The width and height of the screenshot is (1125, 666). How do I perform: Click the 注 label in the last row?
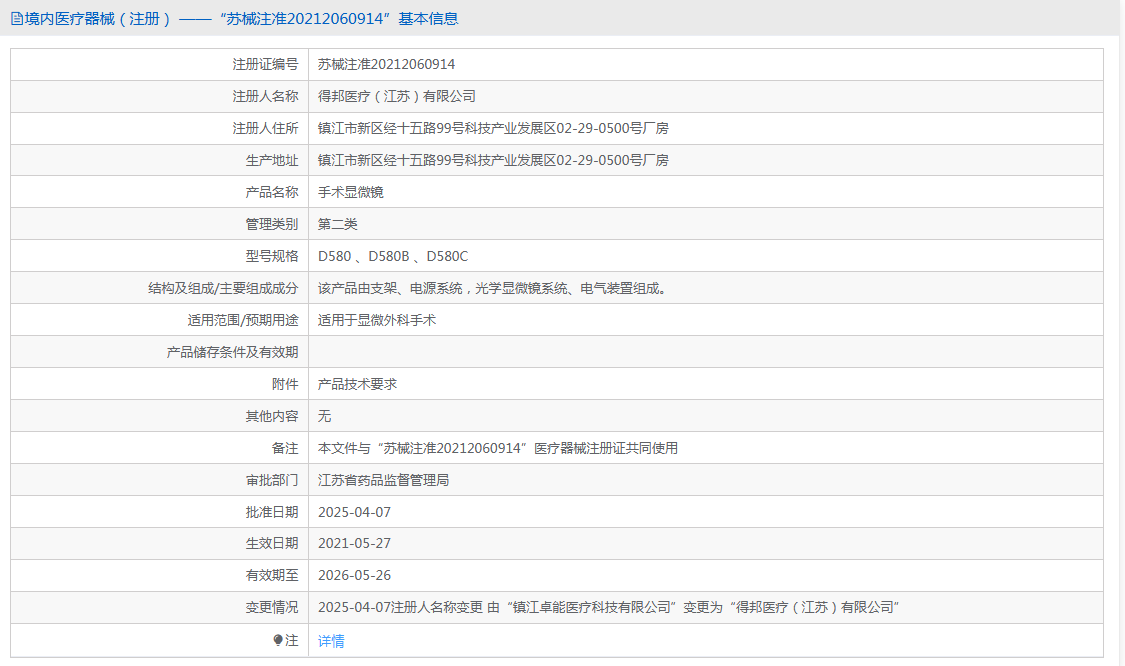pyautogui.click(x=291, y=640)
